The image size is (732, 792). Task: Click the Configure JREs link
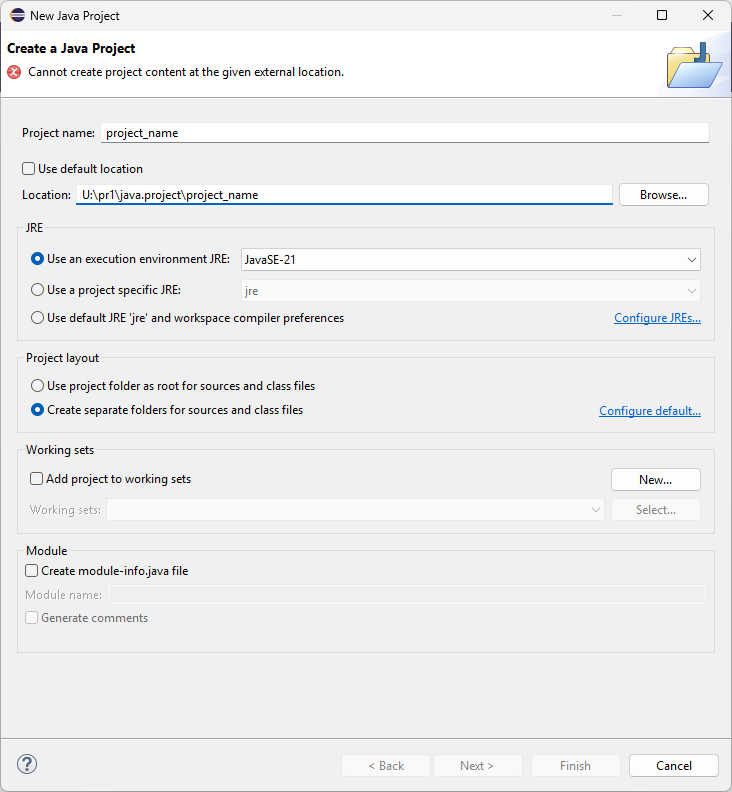click(657, 318)
